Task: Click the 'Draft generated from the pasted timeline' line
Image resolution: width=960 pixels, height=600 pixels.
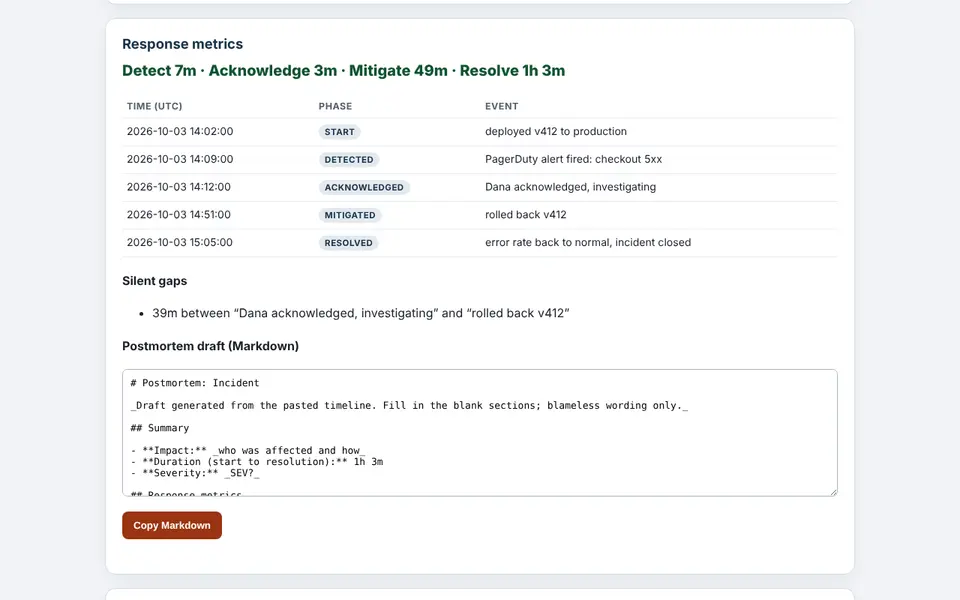Action: click(409, 405)
